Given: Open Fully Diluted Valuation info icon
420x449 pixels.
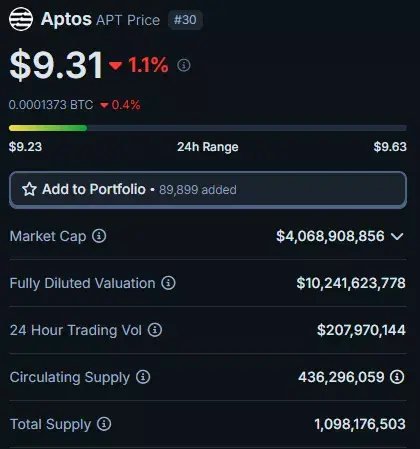Looking at the screenshot, I should (x=168, y=283).
